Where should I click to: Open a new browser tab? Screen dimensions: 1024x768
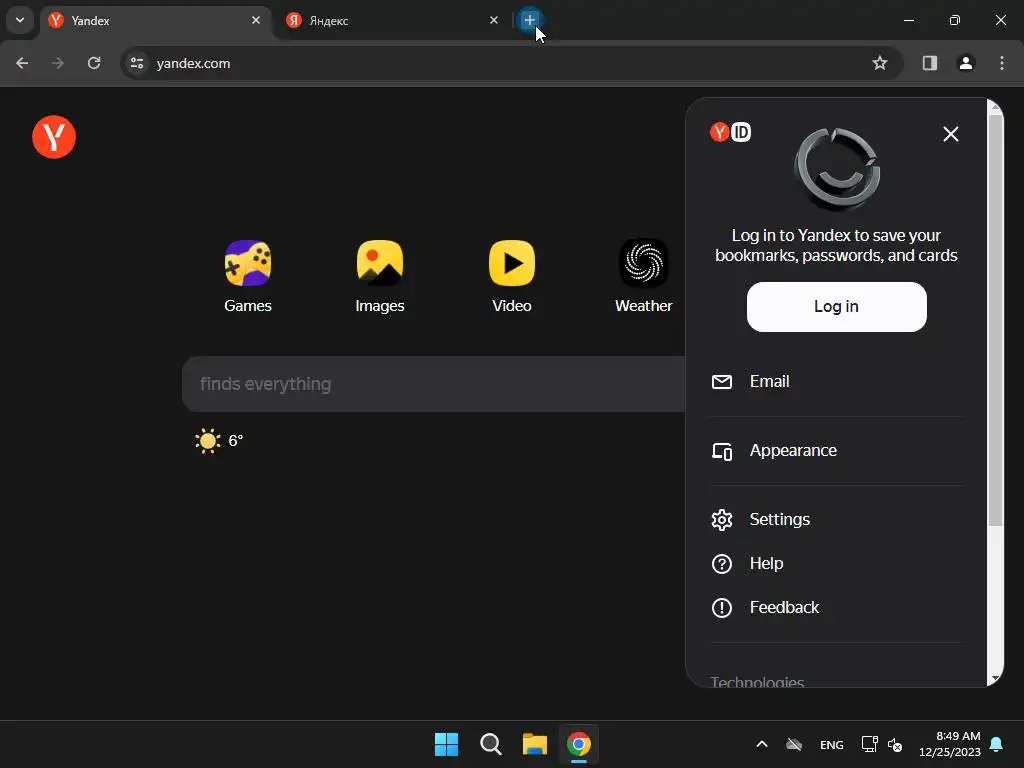[x=530, y=20]
